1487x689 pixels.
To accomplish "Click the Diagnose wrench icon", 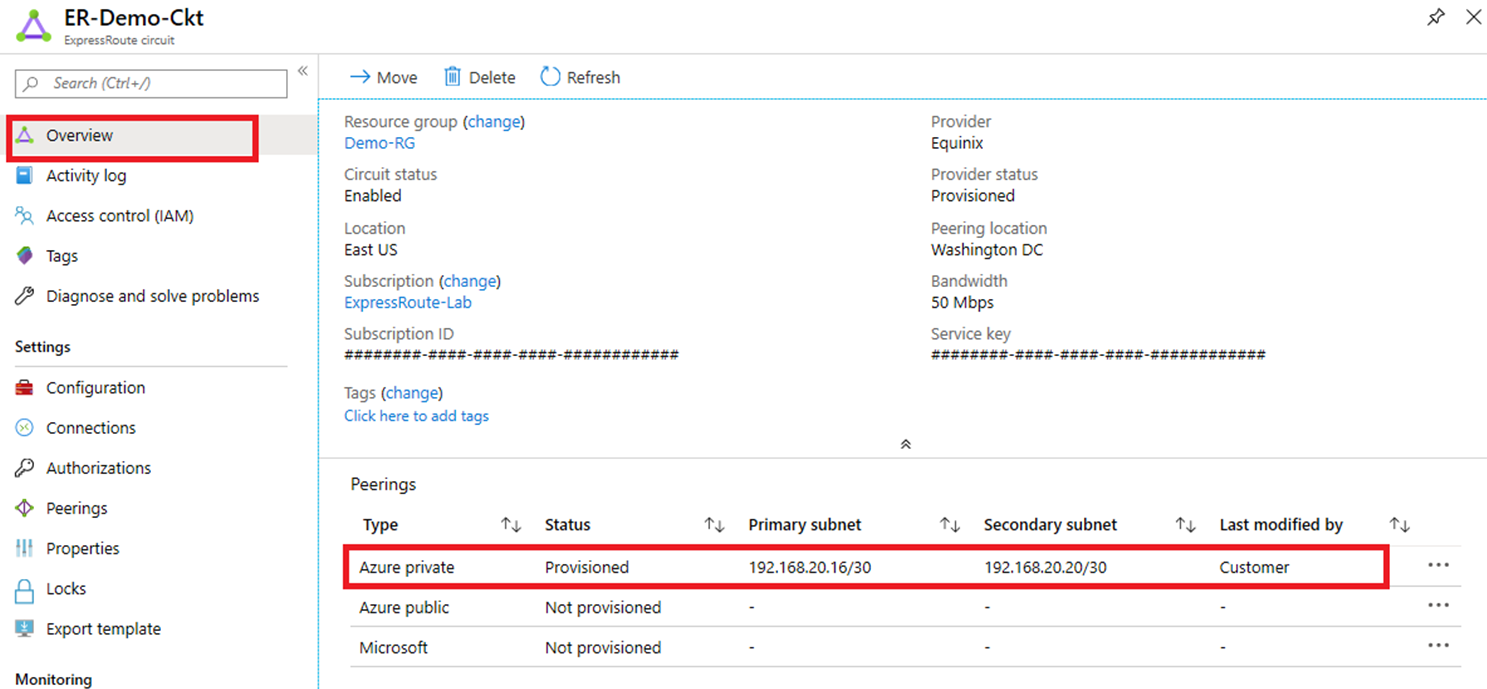I will point(25,296).
